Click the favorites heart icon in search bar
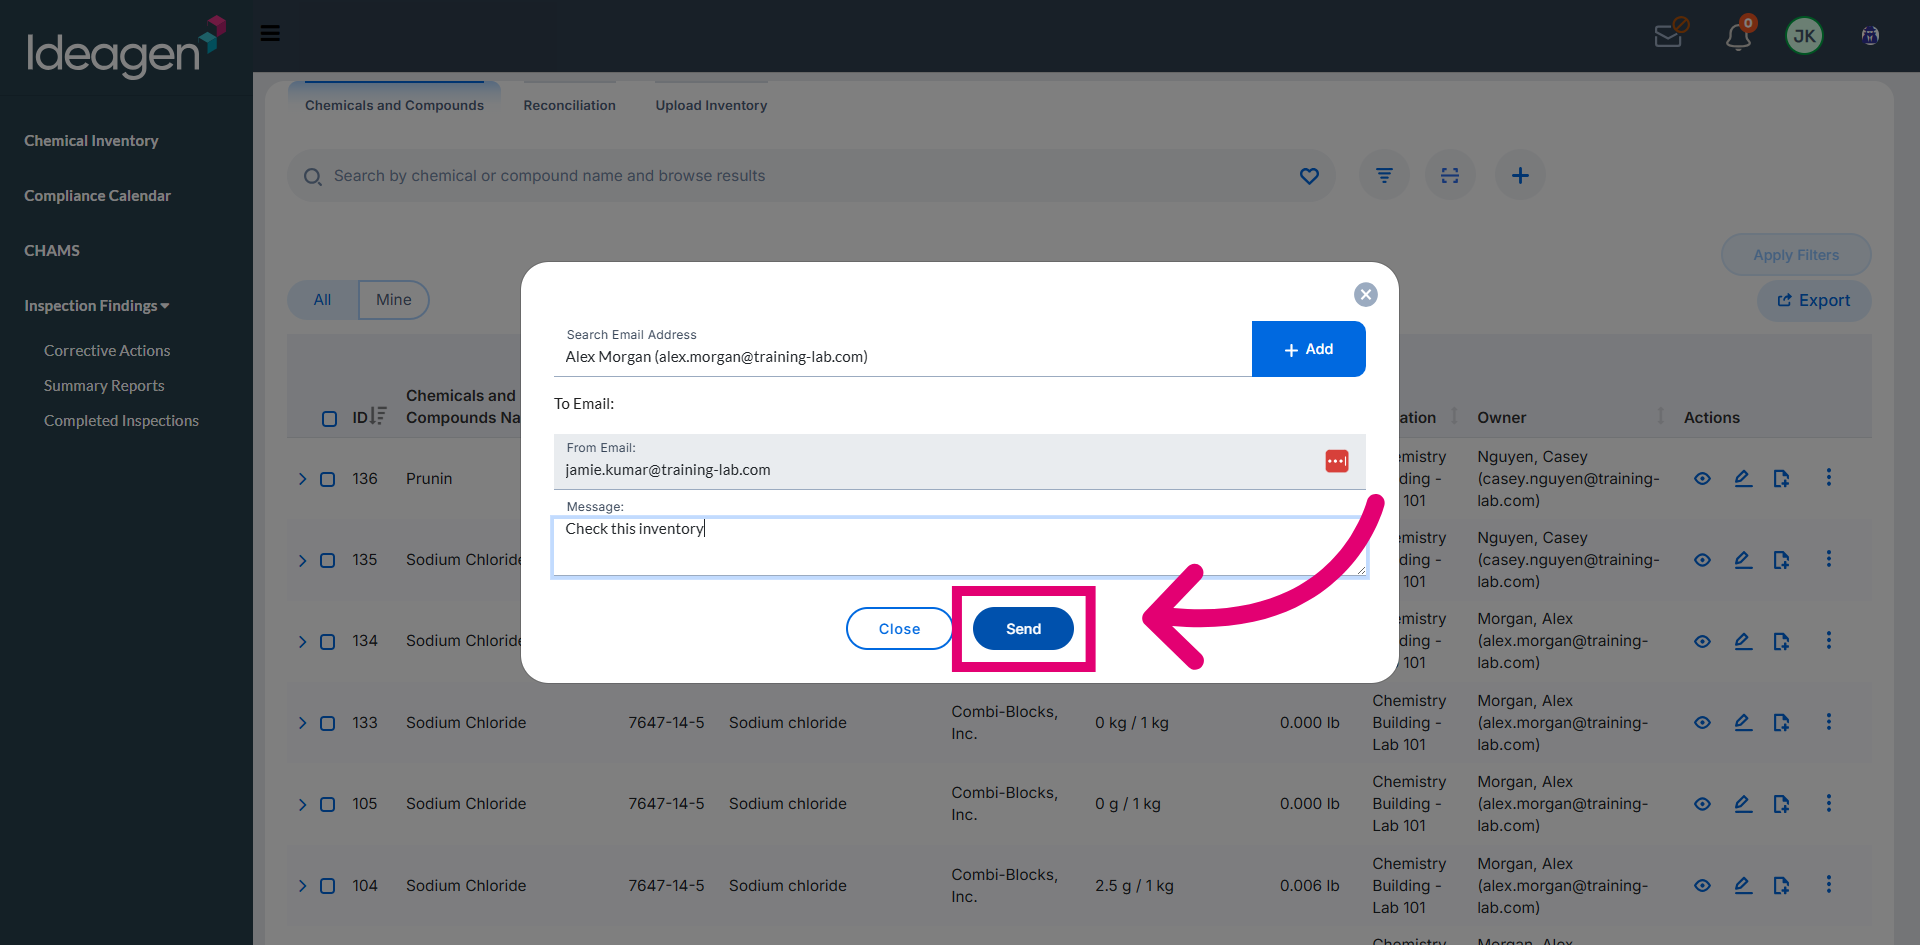Image resolution: width=1920 pixels, height=945 pixels. (x=1309, y=176)
